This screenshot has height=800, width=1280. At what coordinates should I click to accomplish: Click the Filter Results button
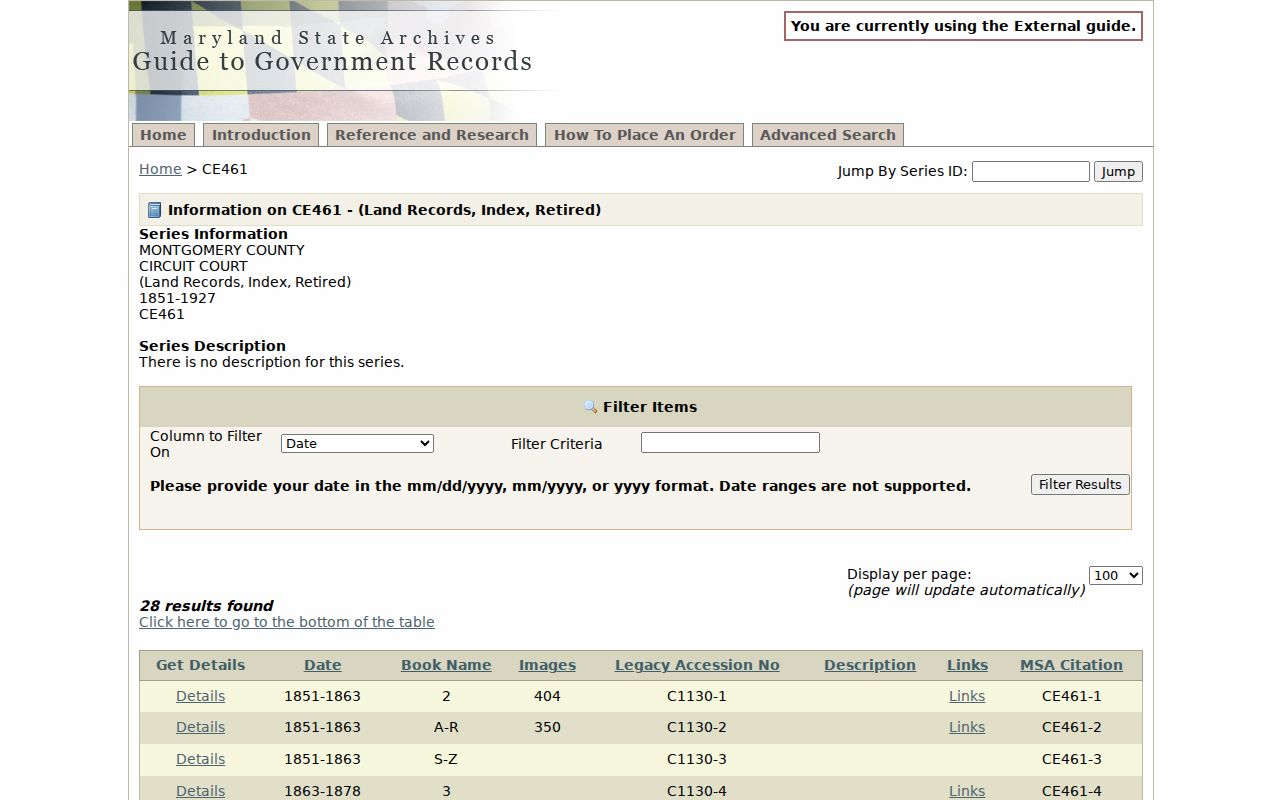click(1080, 484)
